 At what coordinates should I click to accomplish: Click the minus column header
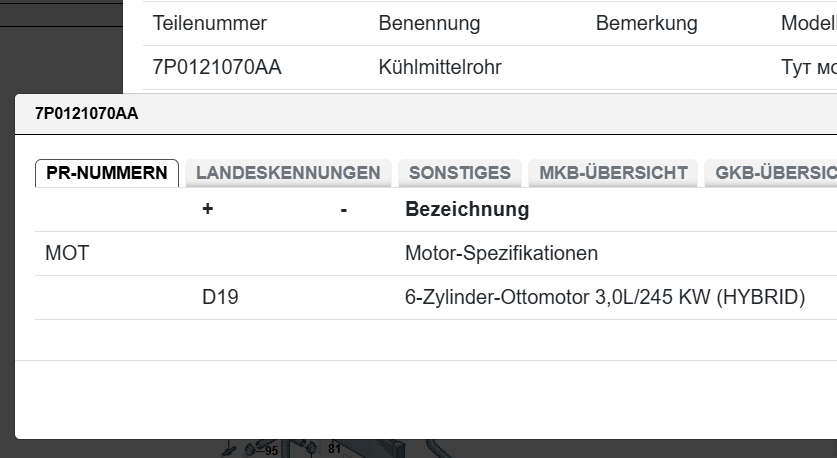343,210
